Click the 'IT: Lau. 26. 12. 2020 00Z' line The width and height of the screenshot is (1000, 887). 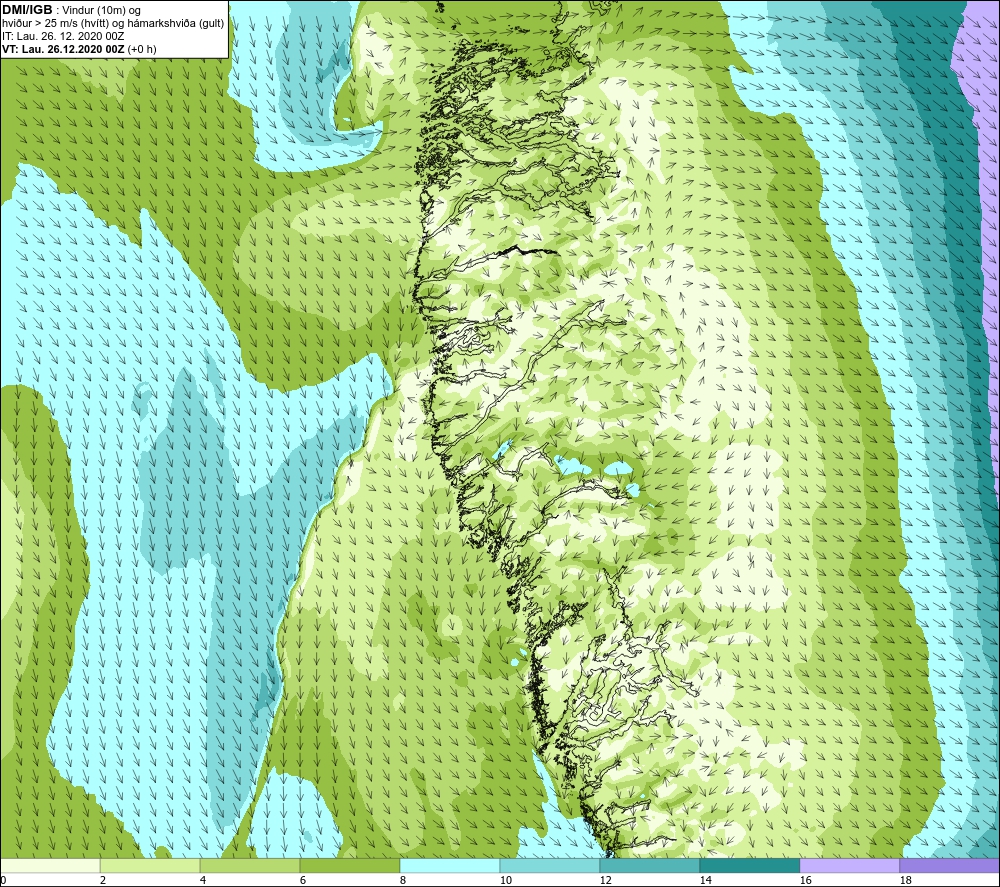click(63, 36)
